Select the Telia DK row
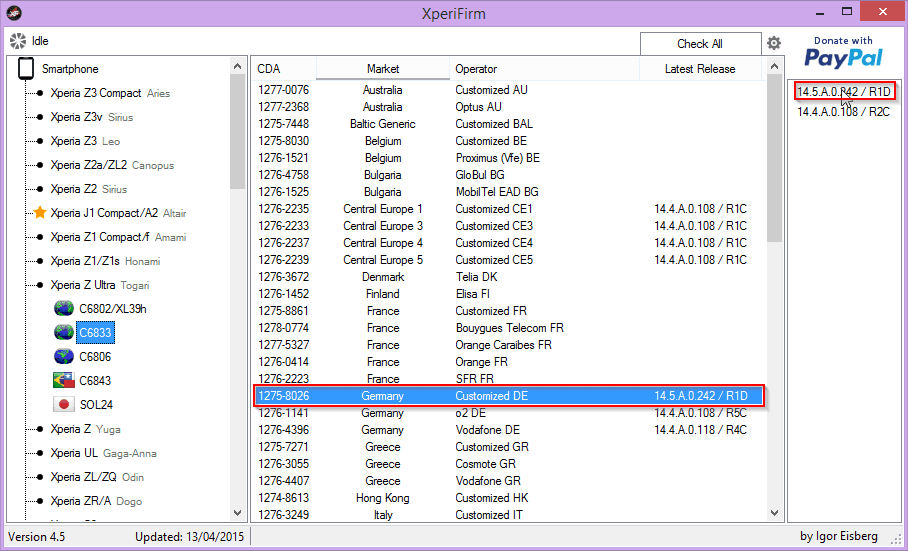The image size is (908, 551). pos(508,277)
